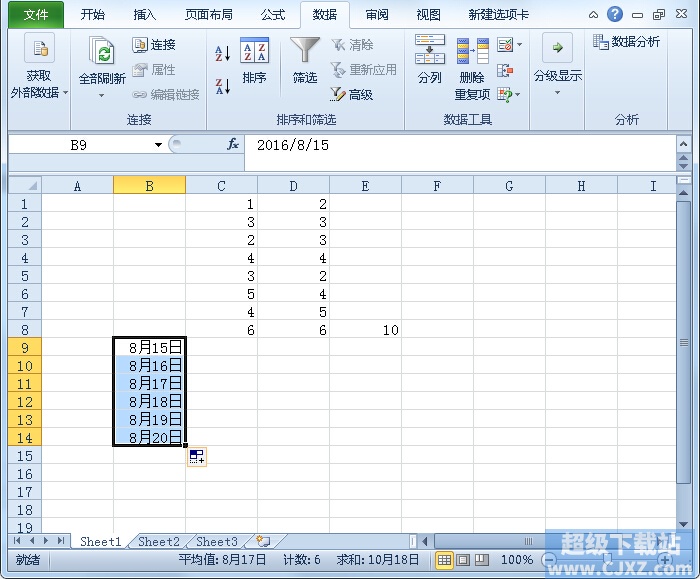
Task: Click the insert function fx icon
Action: tap(233, 144)
